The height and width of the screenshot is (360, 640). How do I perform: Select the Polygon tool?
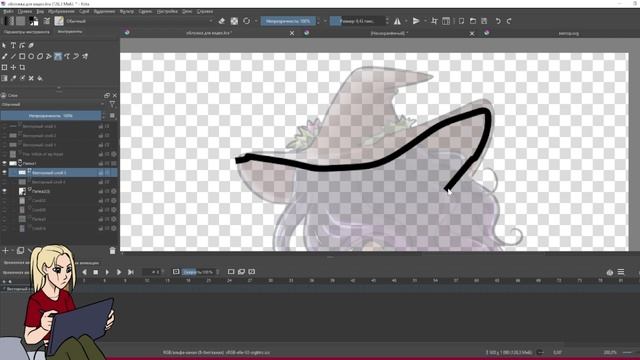pyautogui.click(x=40, y=56)
